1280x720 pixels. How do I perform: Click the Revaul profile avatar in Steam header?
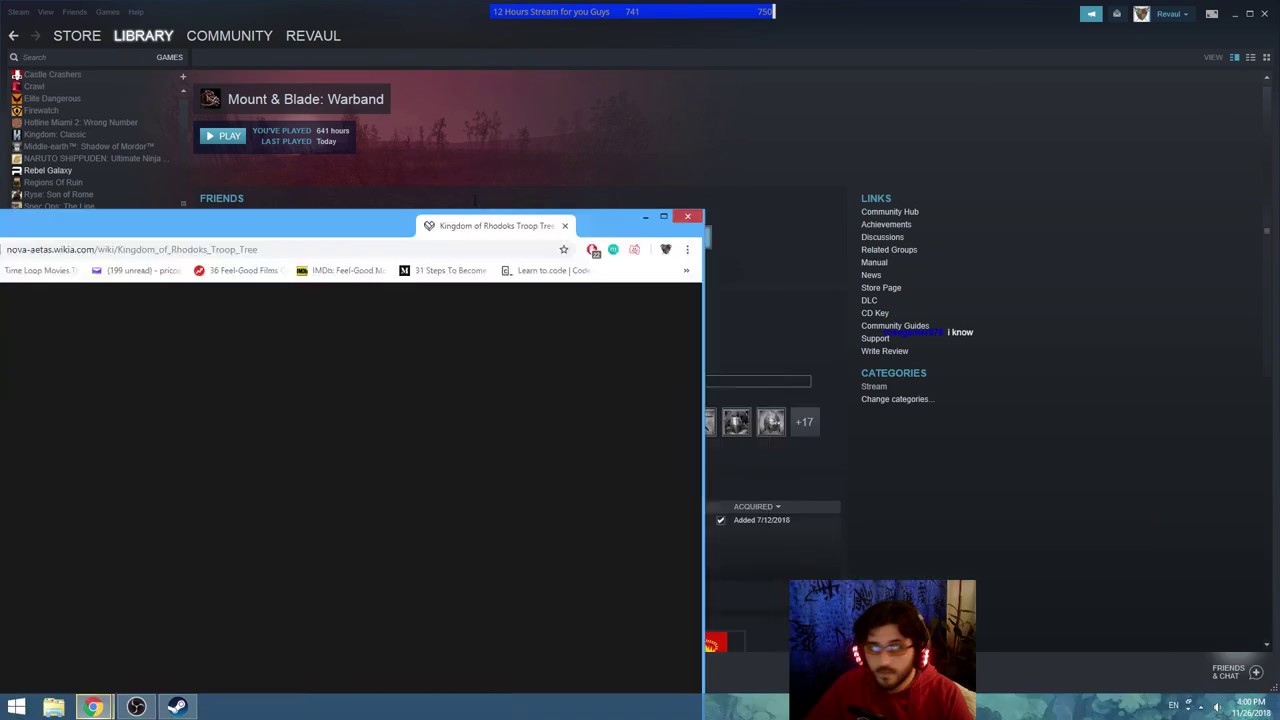tap(1142, 14)
